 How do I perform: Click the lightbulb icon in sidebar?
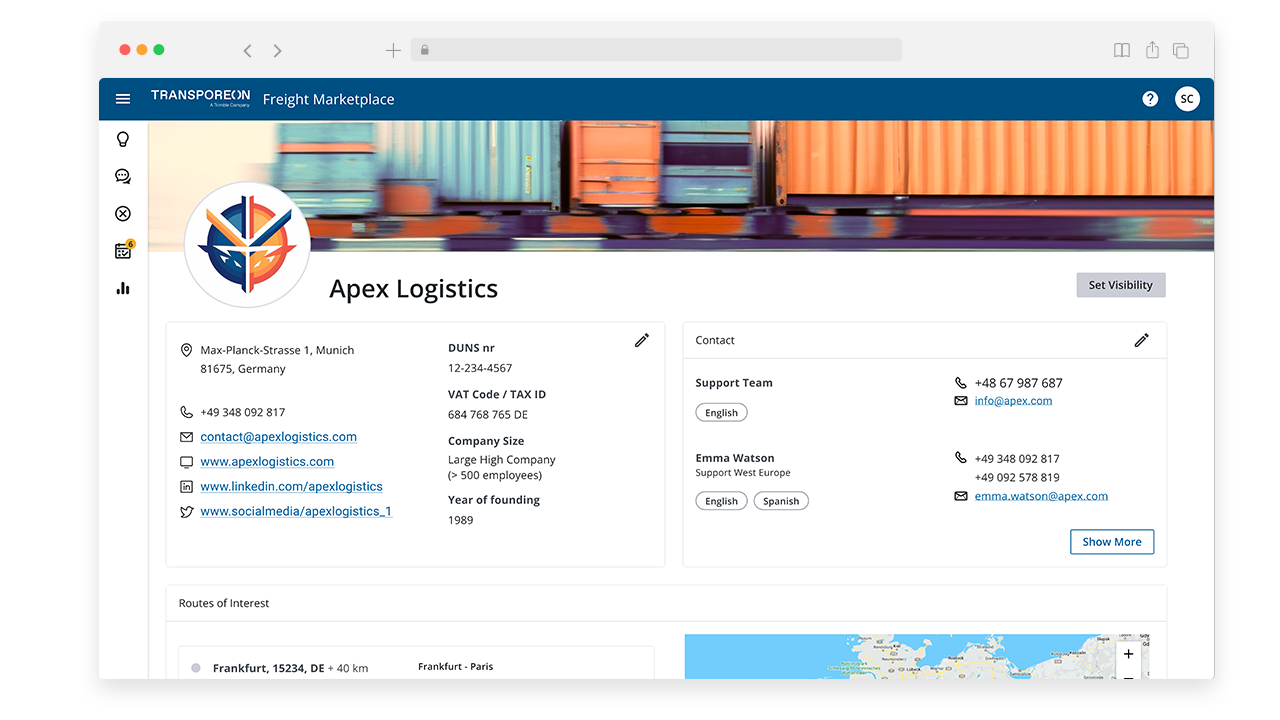(x=123, y=139)
